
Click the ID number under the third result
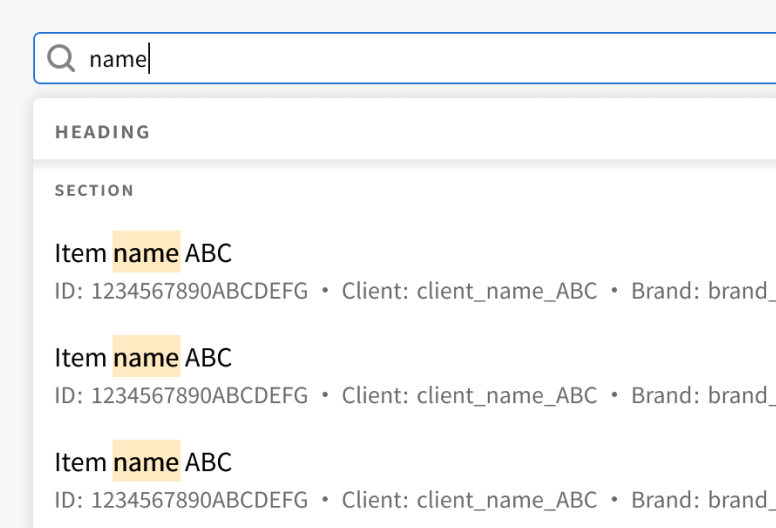[x=199, y=499]
